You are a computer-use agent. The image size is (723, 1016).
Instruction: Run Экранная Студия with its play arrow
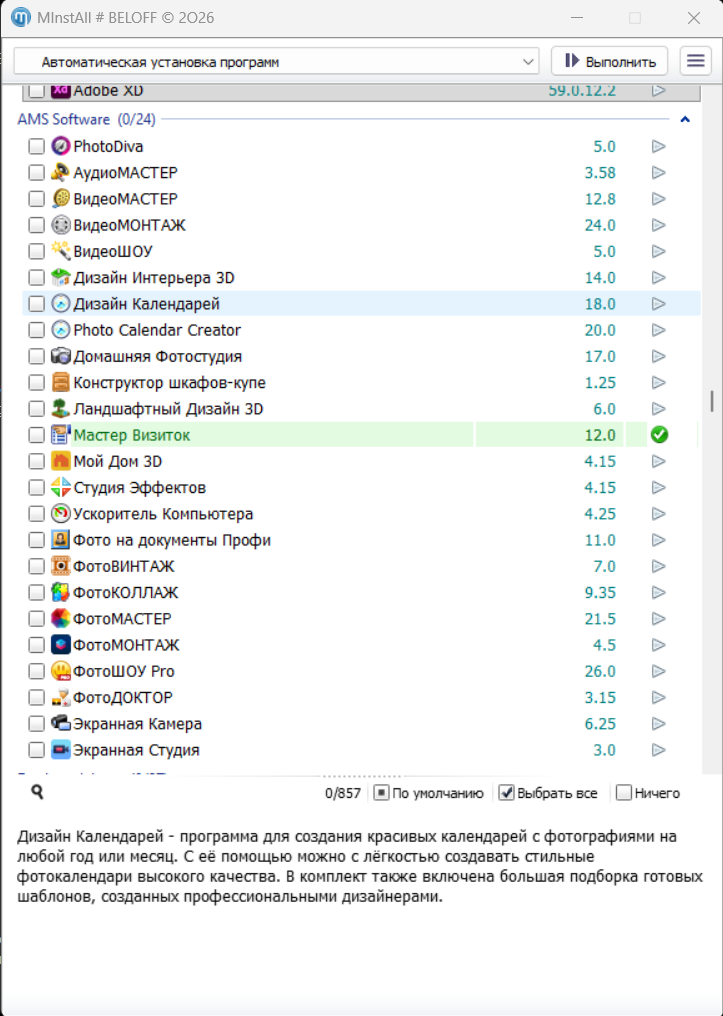(x=659, y=750)
